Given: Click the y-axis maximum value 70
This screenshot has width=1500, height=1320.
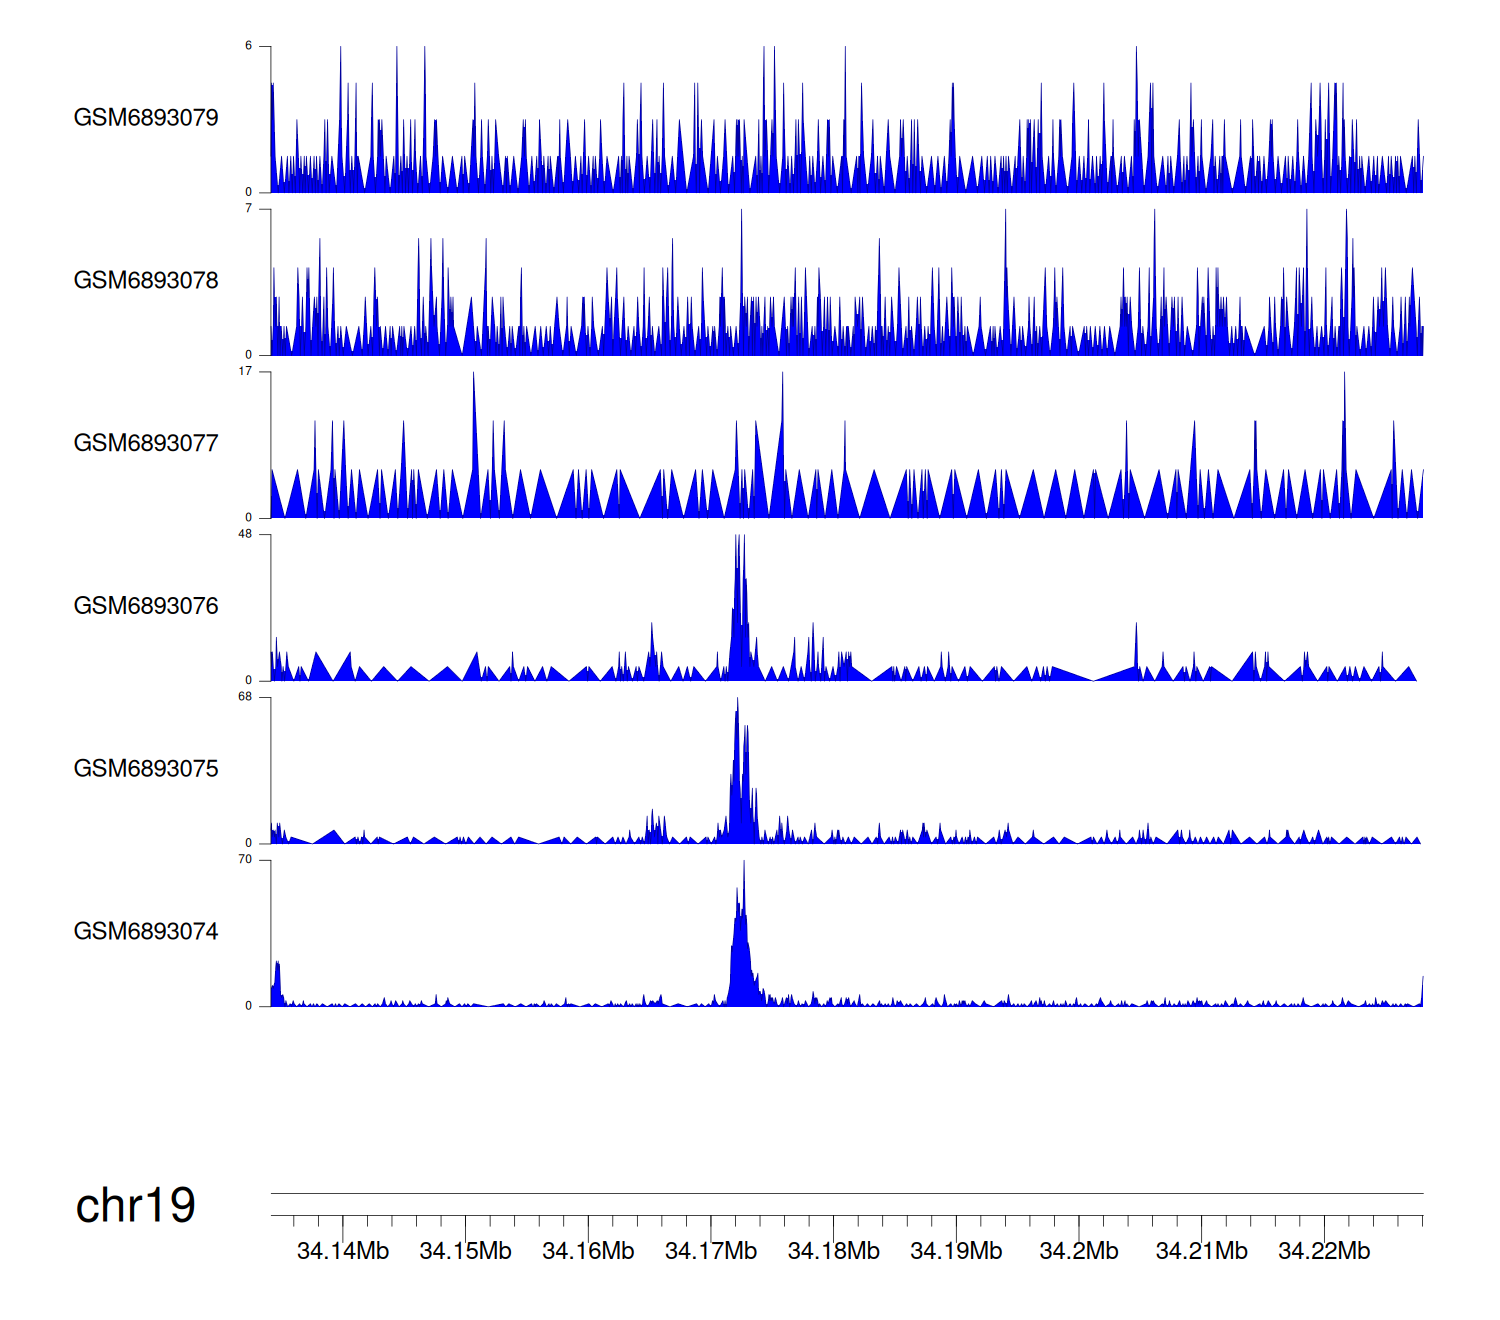Looking at the screenshot, I should point(245,860).
